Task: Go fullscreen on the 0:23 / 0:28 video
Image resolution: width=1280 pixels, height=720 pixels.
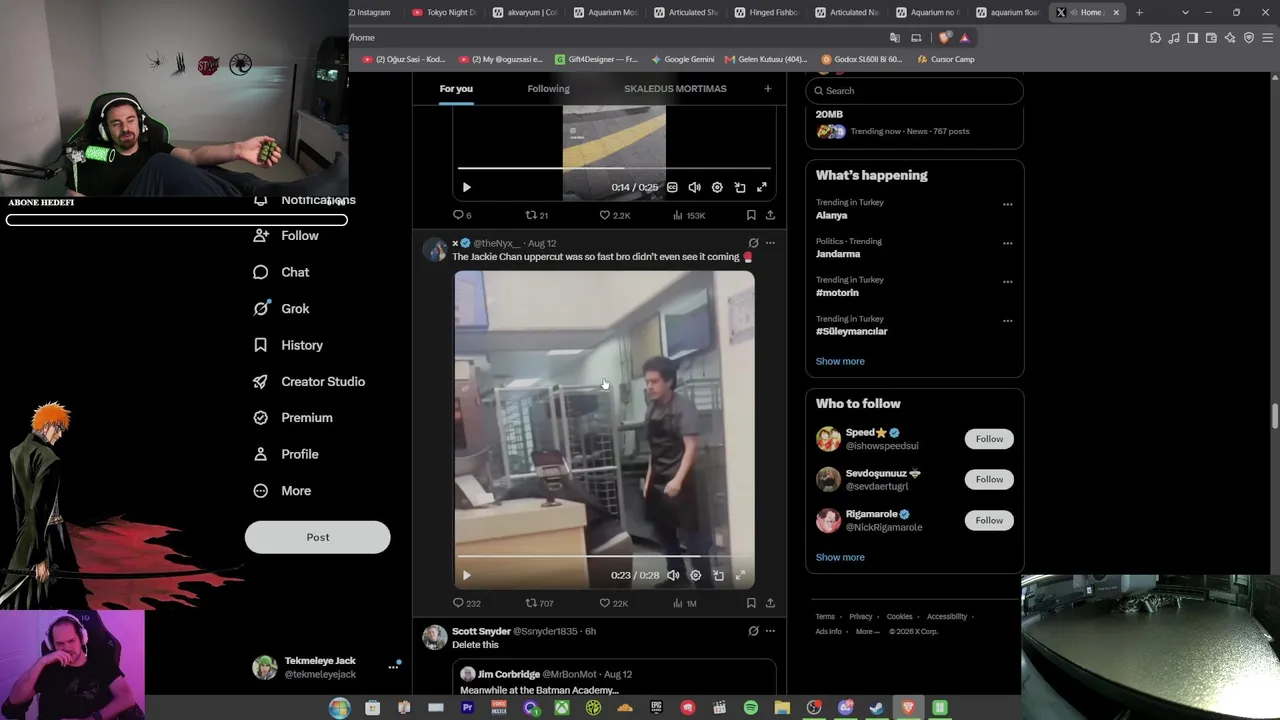Action: click(x=740, y=575)
